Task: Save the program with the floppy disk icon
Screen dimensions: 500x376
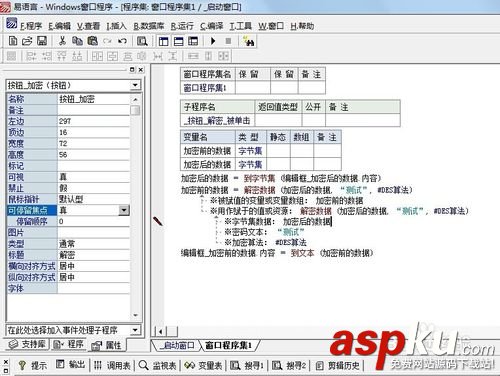Action: (42, 41)
